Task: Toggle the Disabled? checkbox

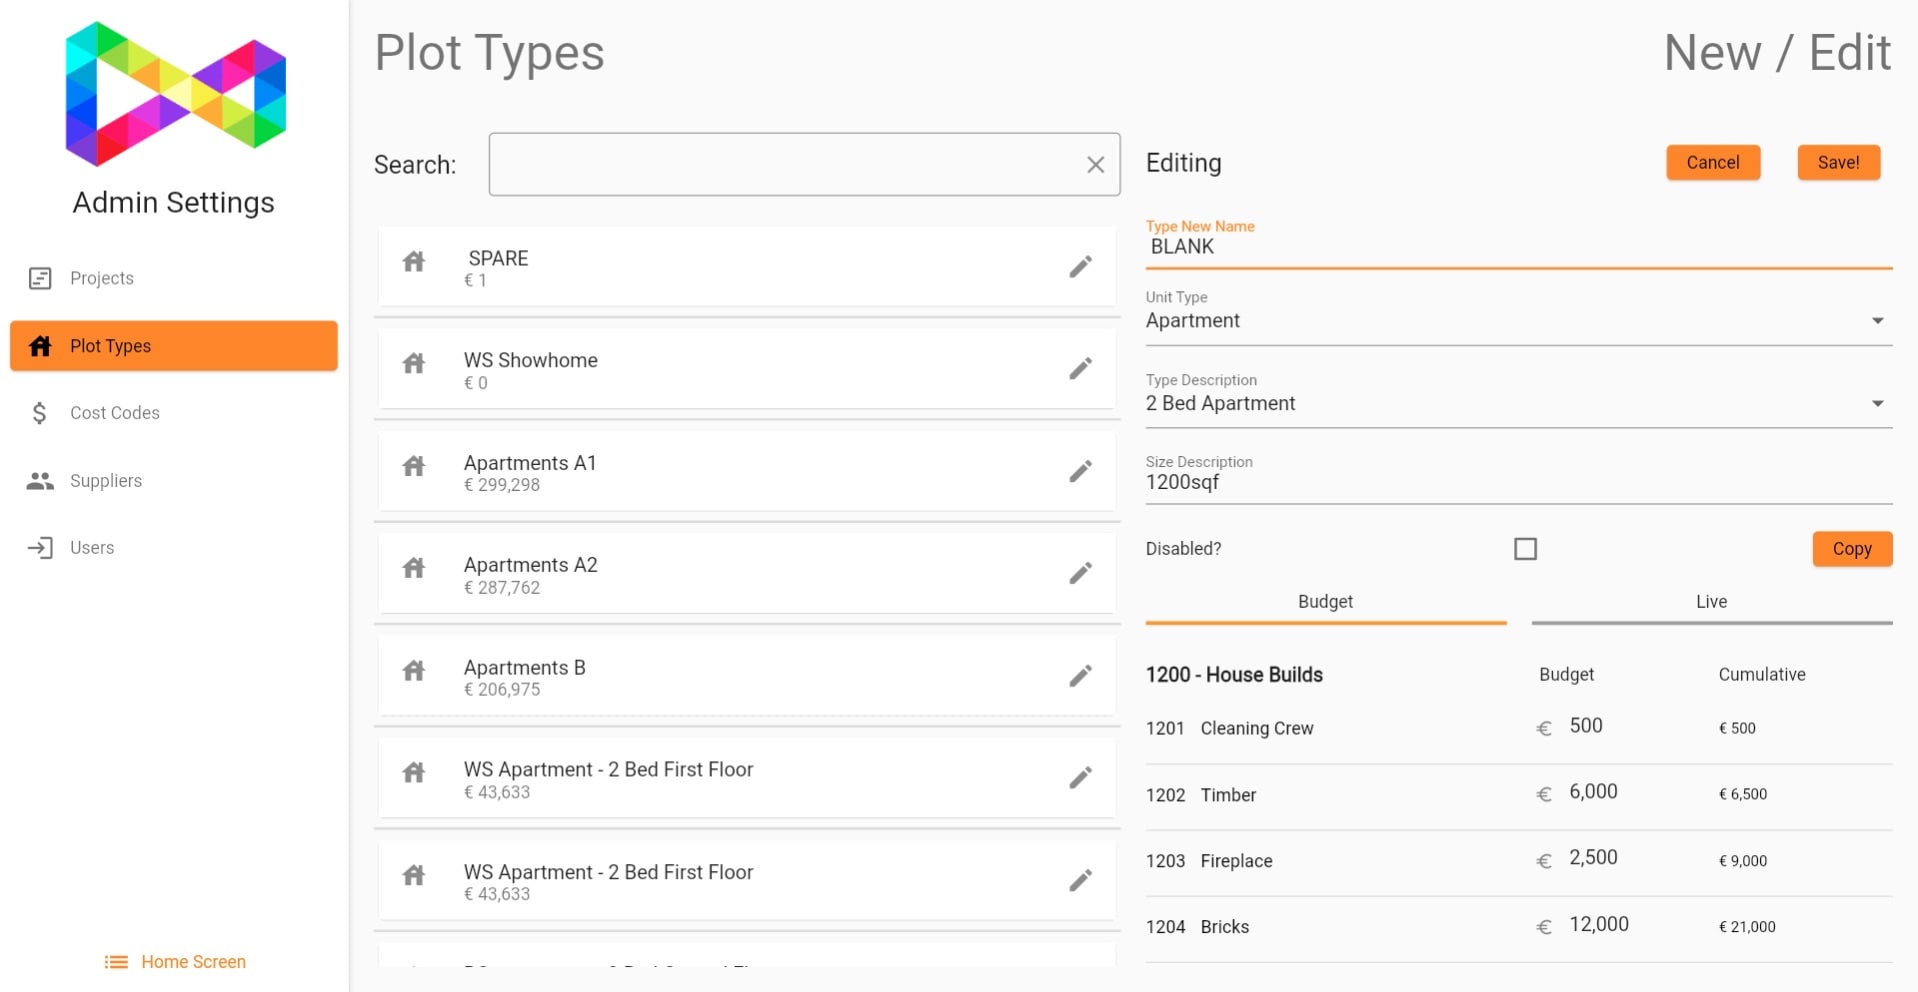Action: tap(1524, 549)
